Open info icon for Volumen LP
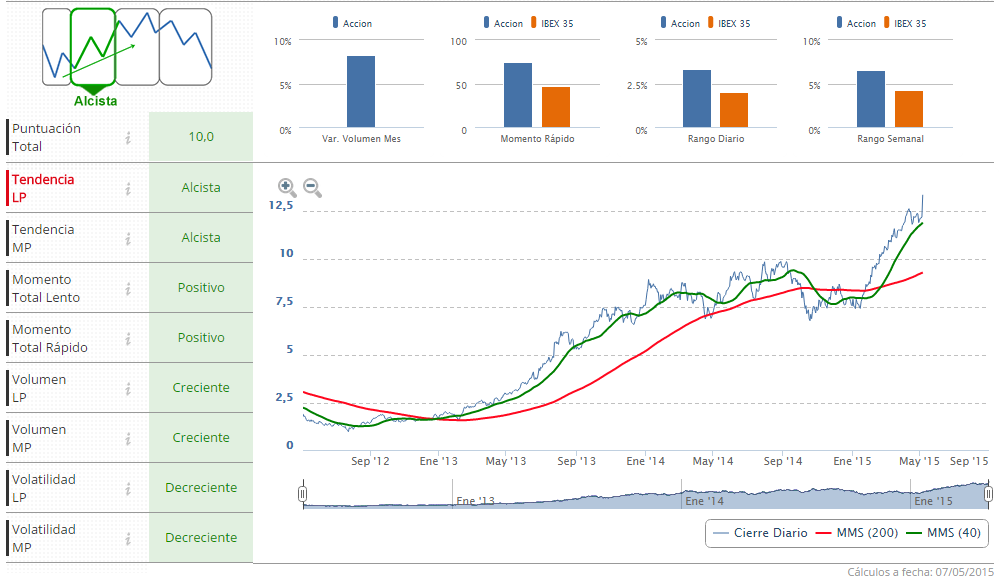This screenshot has width=1001, height=587. pos(128,388)
